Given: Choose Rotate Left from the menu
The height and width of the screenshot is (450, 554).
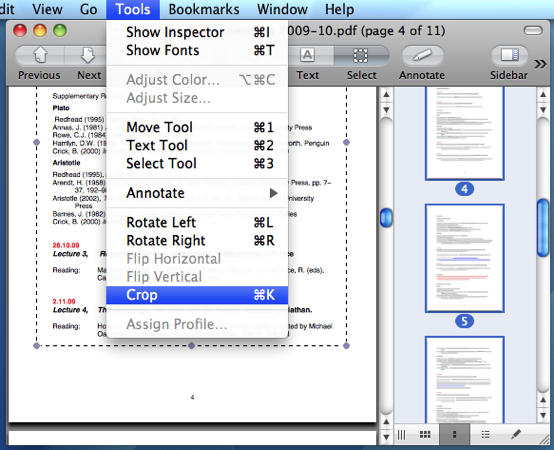Looking at the screenshot, I should [x=197, y=223].
